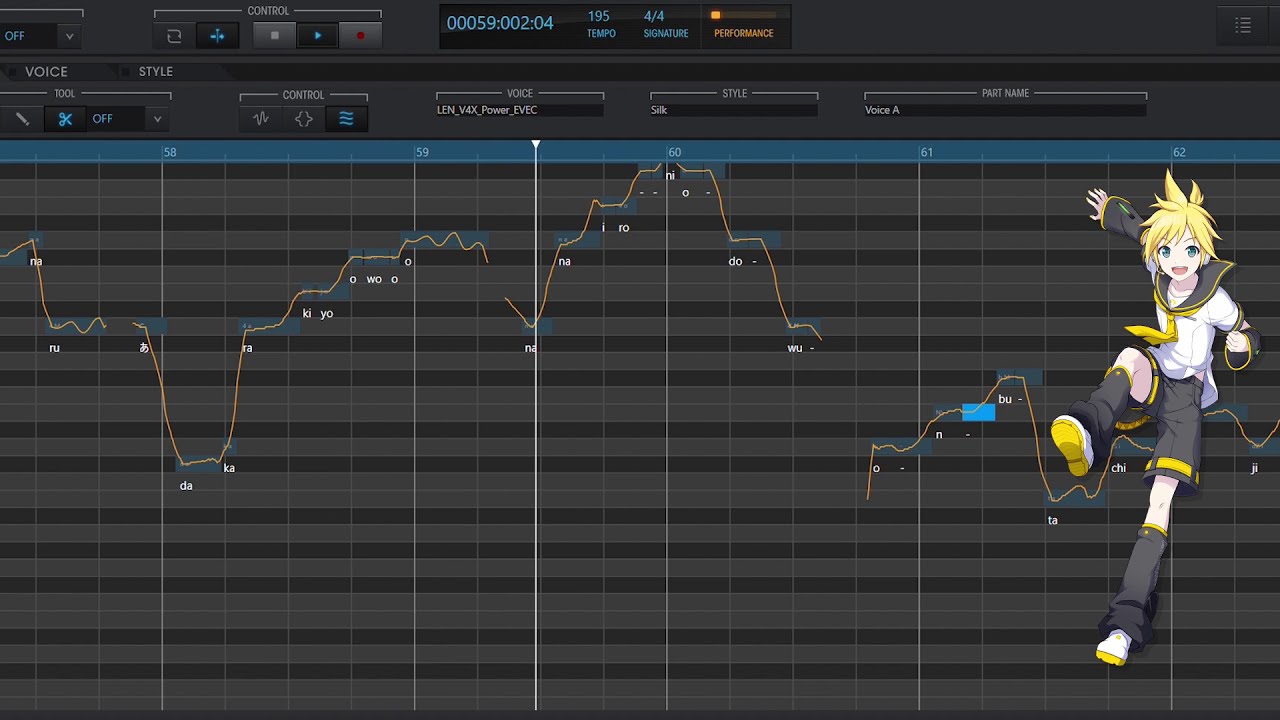
Task: Toggle the pitch curve wave lines control
Action: click(346, 119)
